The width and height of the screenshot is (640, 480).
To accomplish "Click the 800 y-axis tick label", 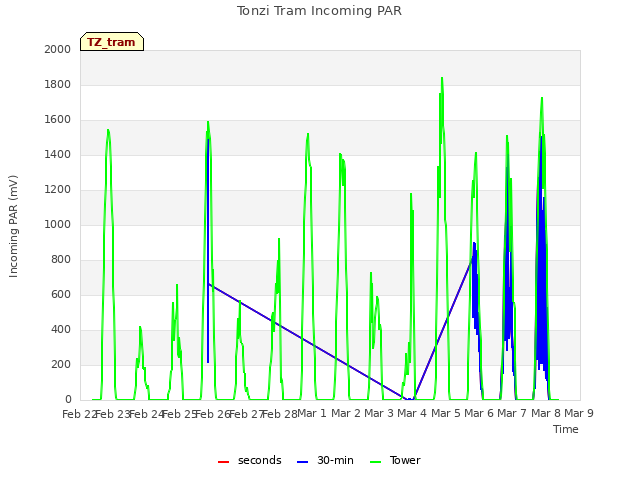I will (61, 260).
